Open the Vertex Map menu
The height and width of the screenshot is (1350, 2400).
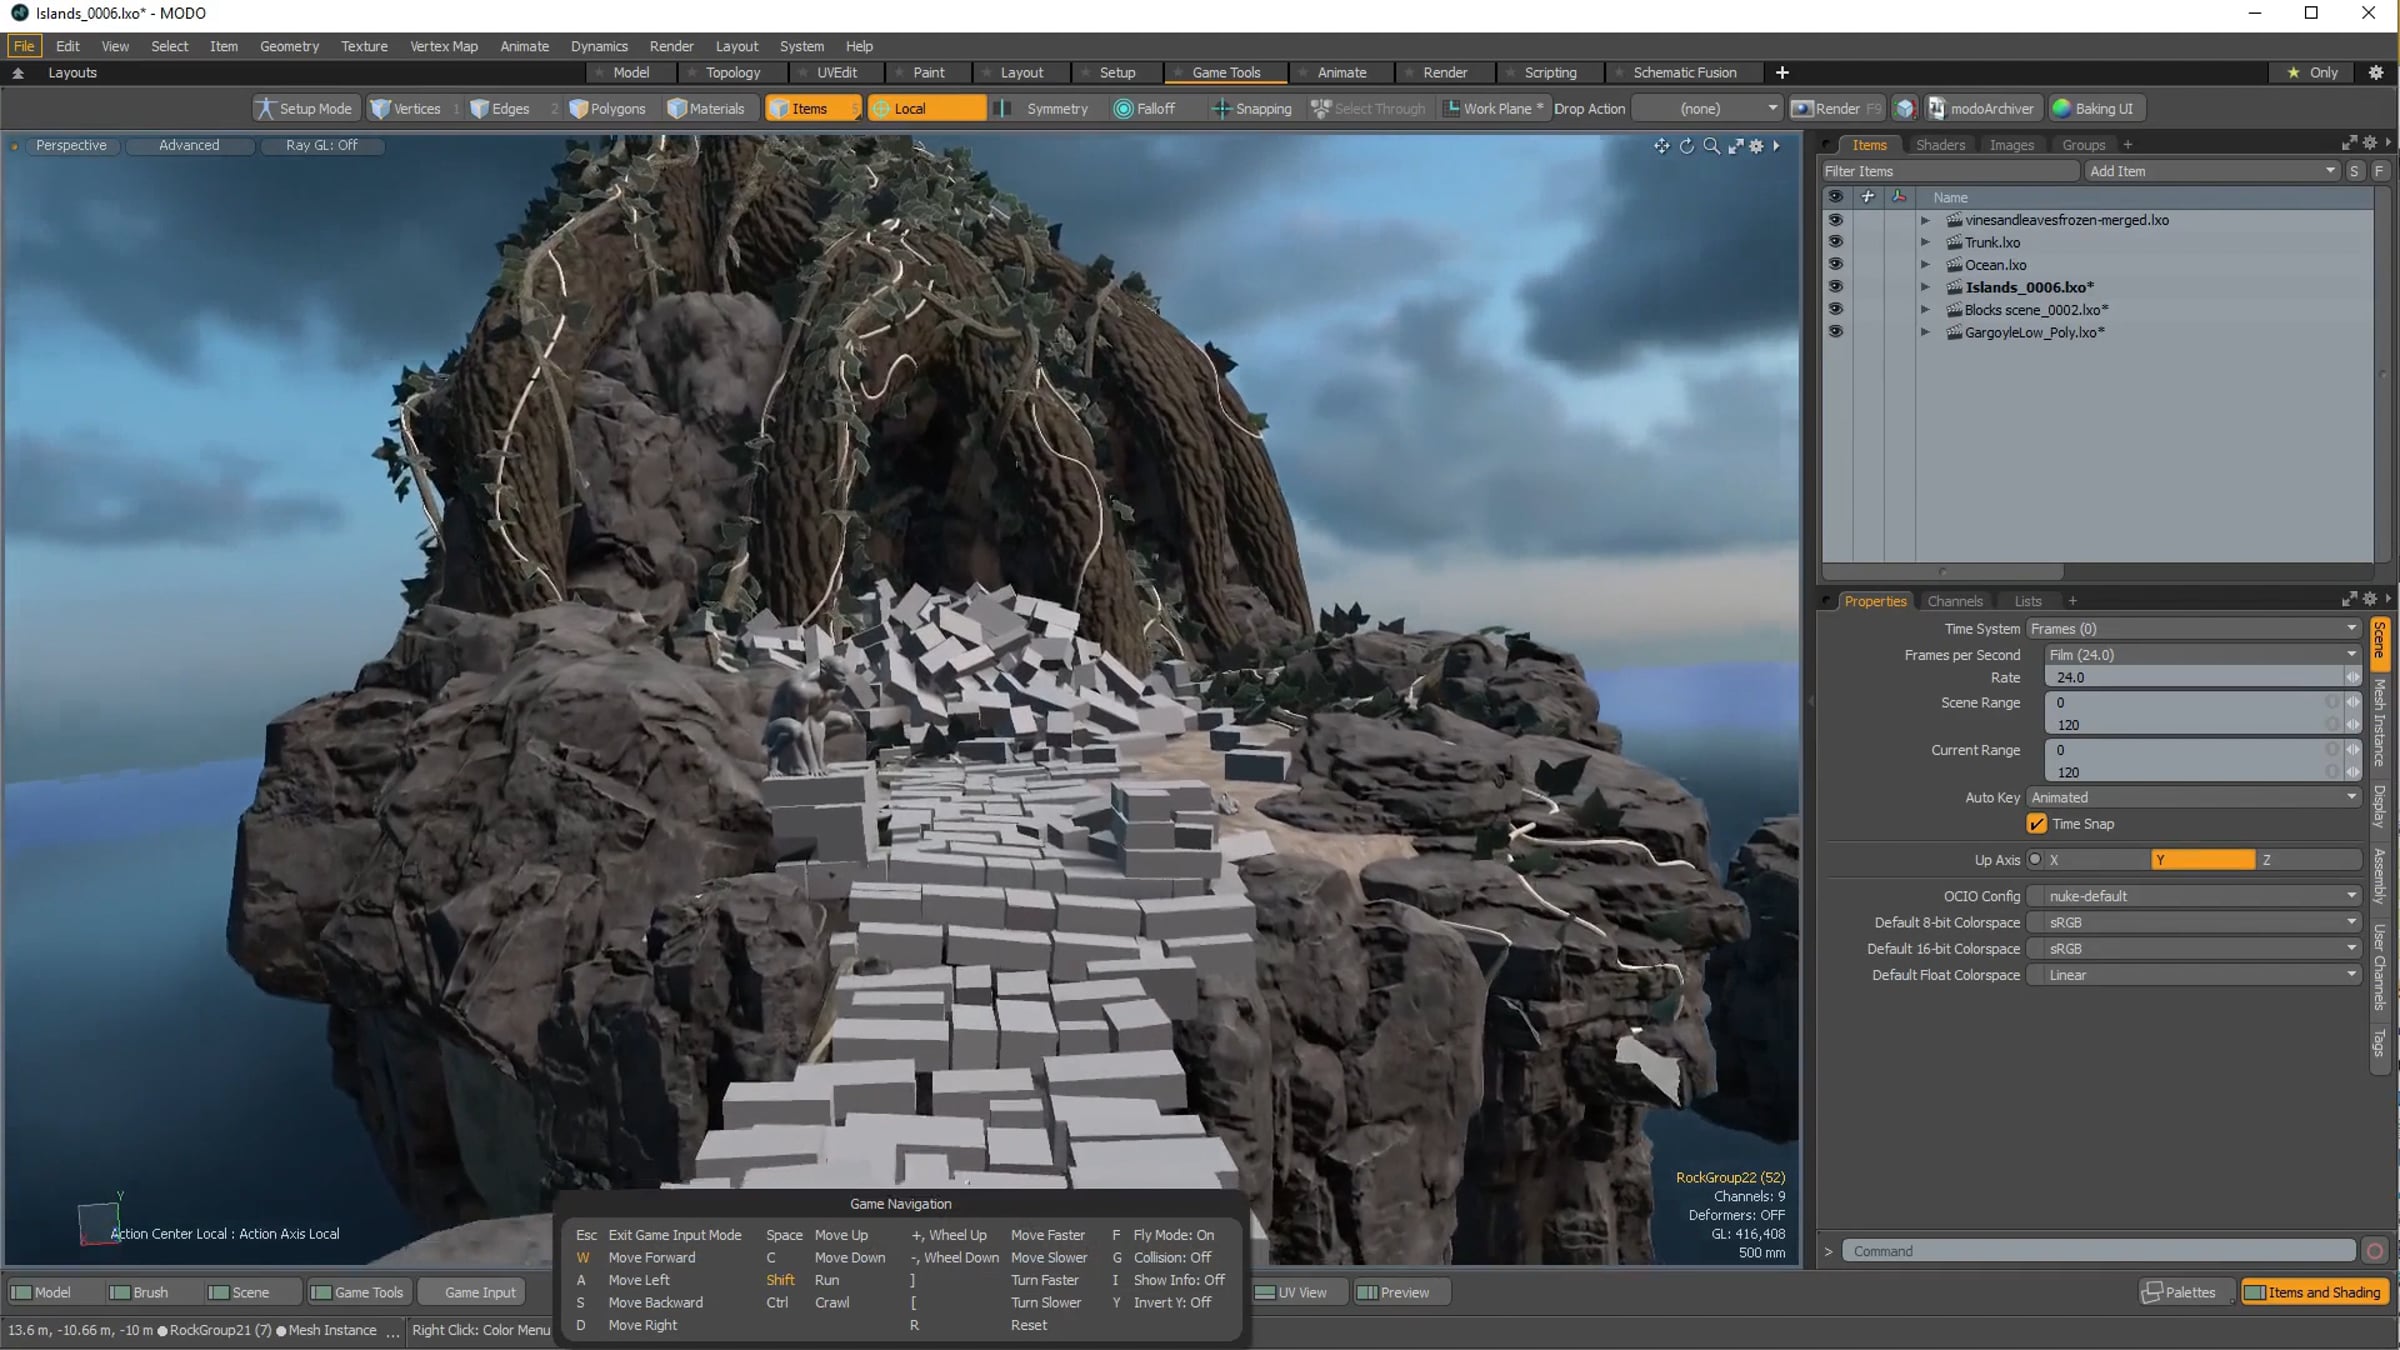(443, 46)
